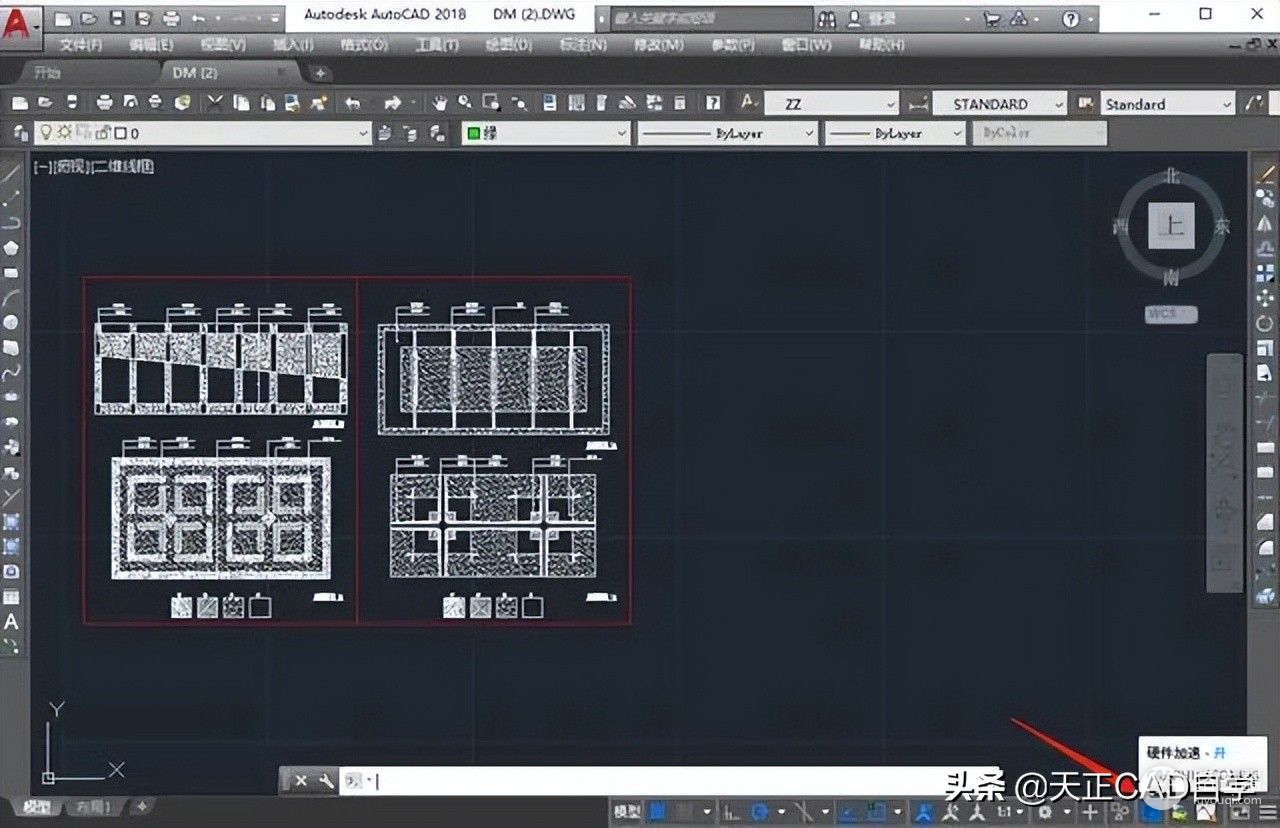1280x828 pixels.
Task: Open the STANDARD dimension style dropdown
Action: tap(1058, 104)
